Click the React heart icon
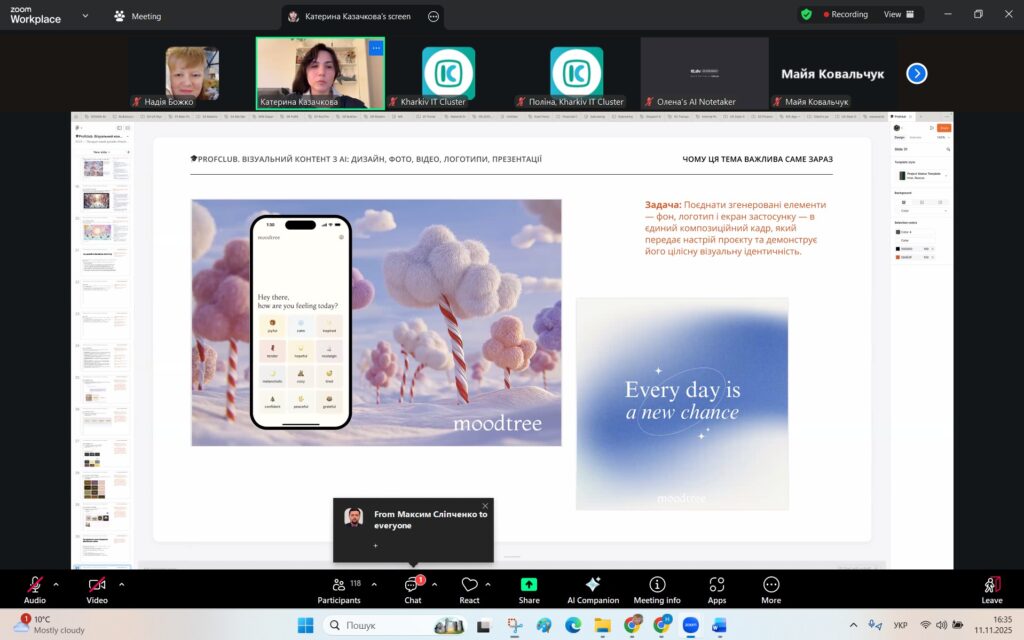Screen dimensions: 1024x640 (469, 589)
